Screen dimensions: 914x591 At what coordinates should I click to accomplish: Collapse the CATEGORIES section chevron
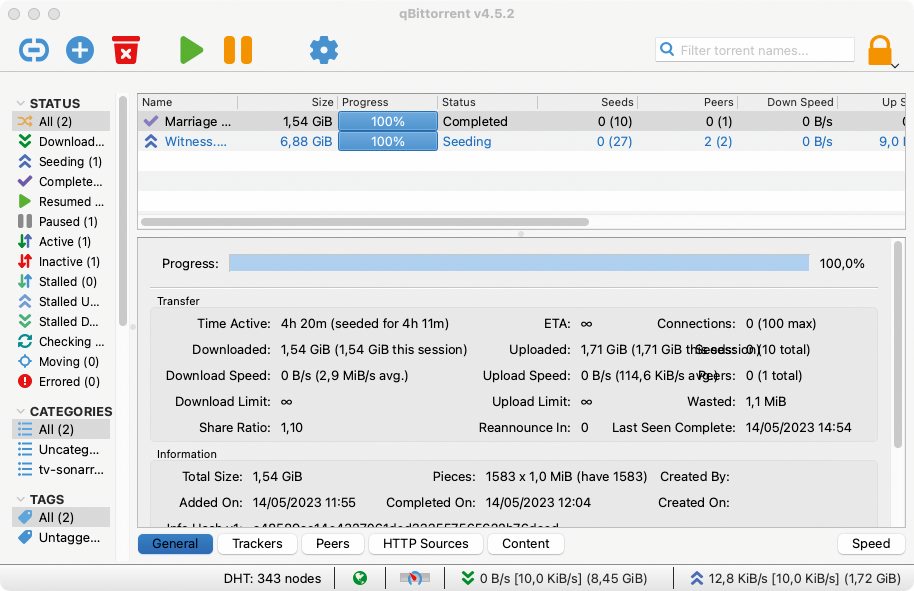click(x=20, y=411)
